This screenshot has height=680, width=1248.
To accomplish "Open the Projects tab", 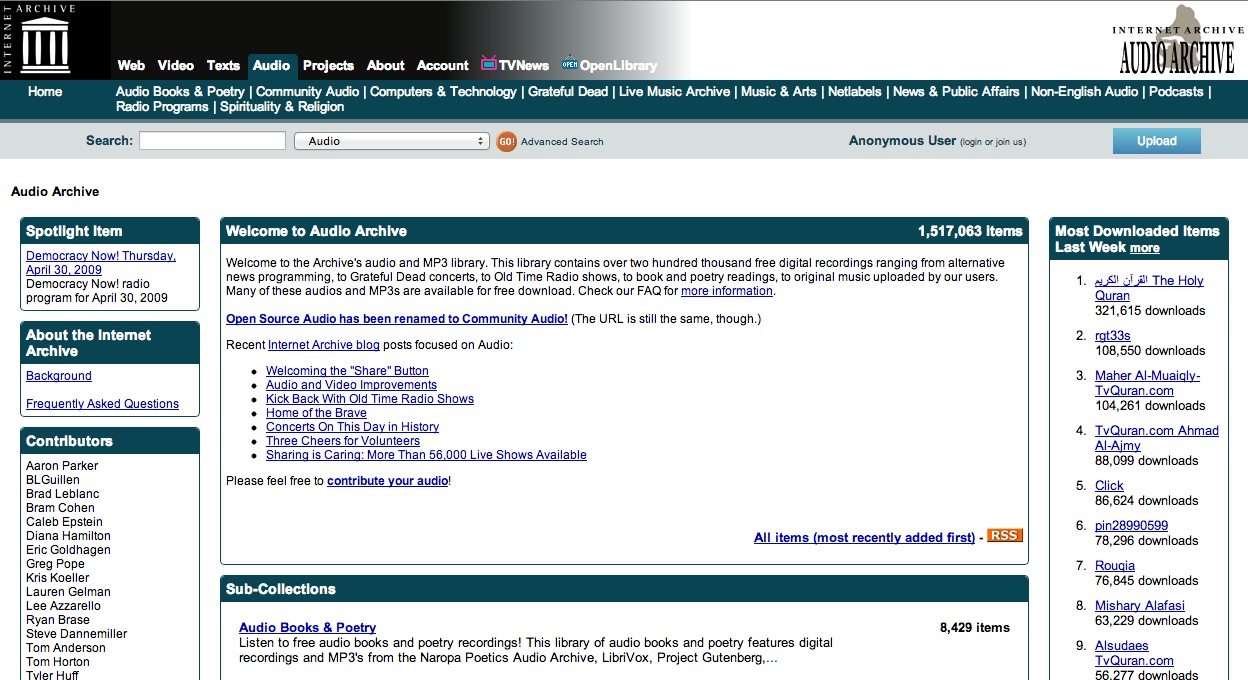I will tap(328, 65).
